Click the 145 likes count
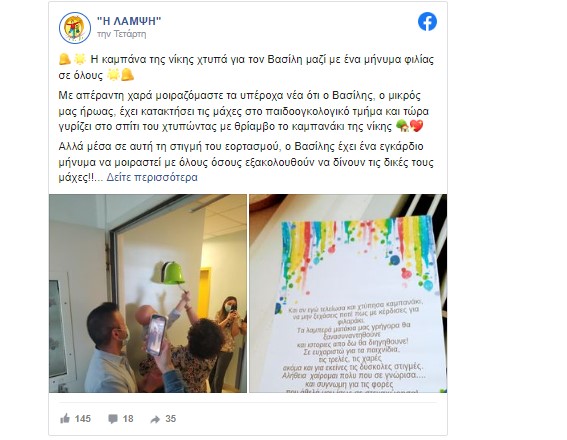This screenshot has height=440, width=567. [x=83, y=419]
